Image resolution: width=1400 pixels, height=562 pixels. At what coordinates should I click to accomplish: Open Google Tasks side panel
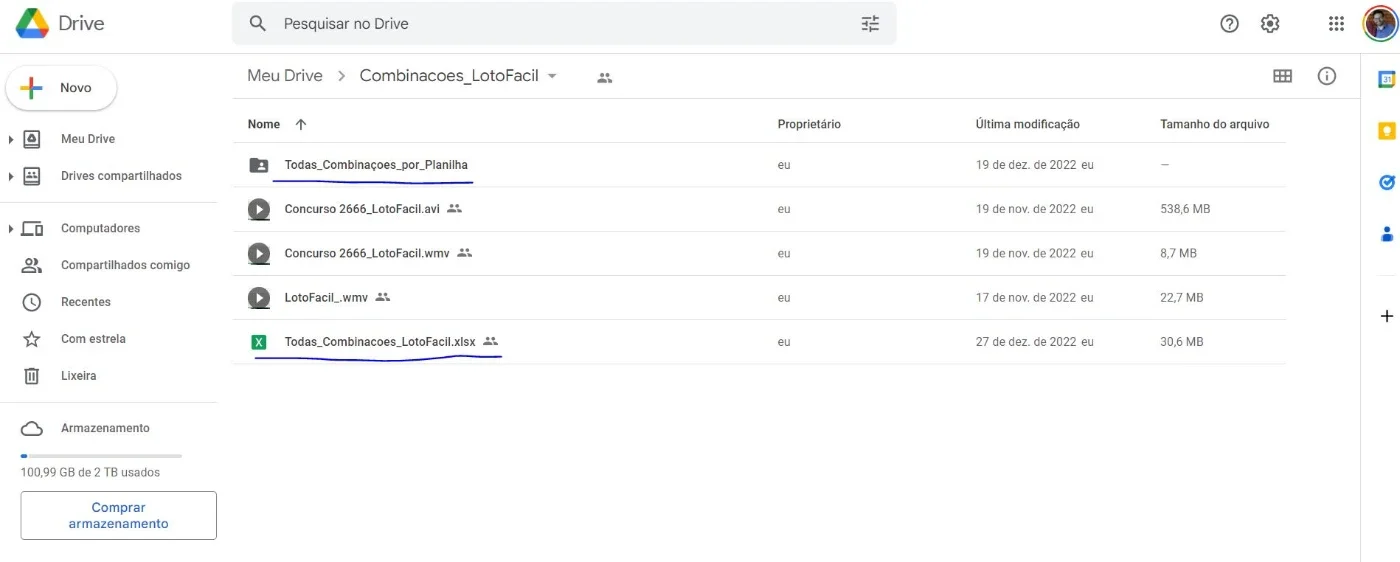click(x=1387, y=182)
